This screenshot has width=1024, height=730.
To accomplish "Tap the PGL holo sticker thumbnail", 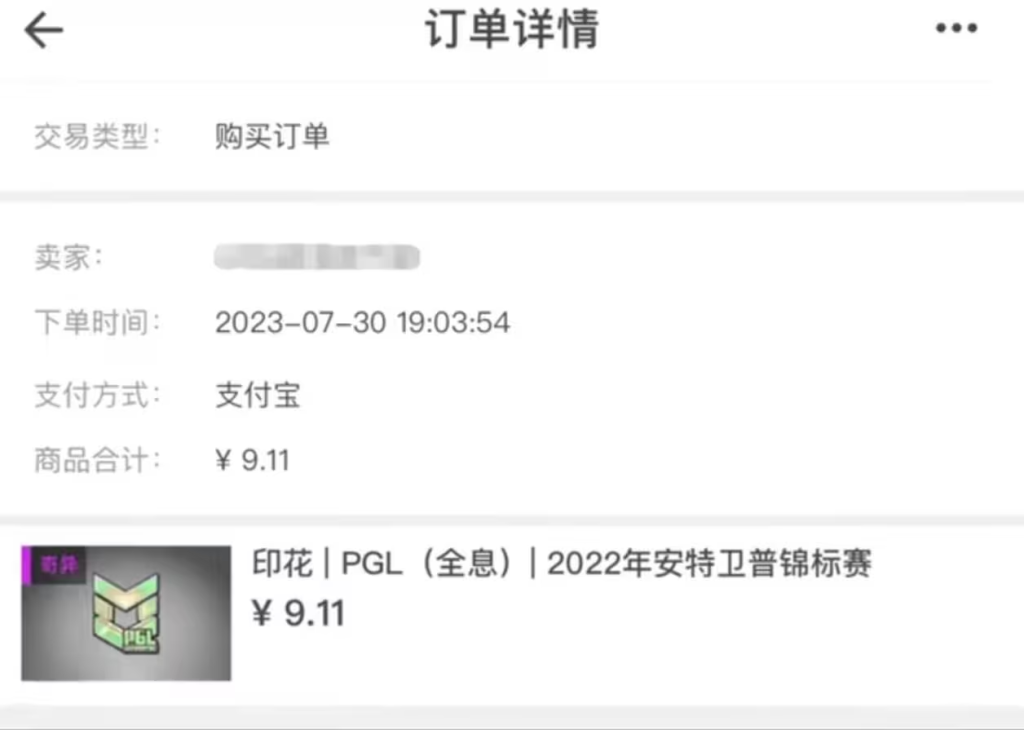I will pos(126,613).
